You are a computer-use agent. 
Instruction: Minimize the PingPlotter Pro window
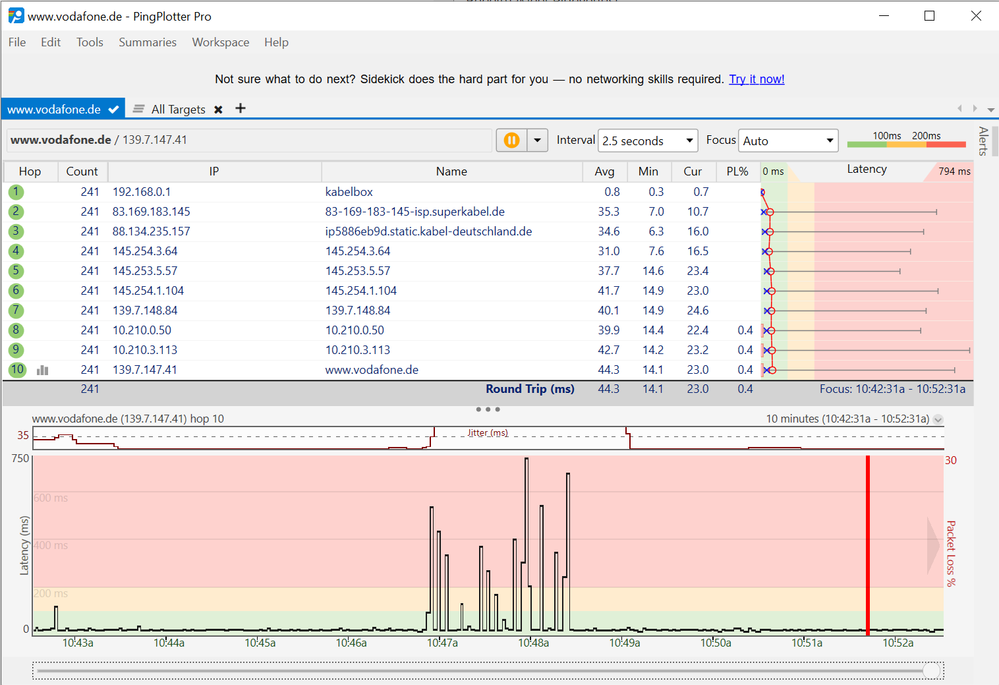point(884,16)
